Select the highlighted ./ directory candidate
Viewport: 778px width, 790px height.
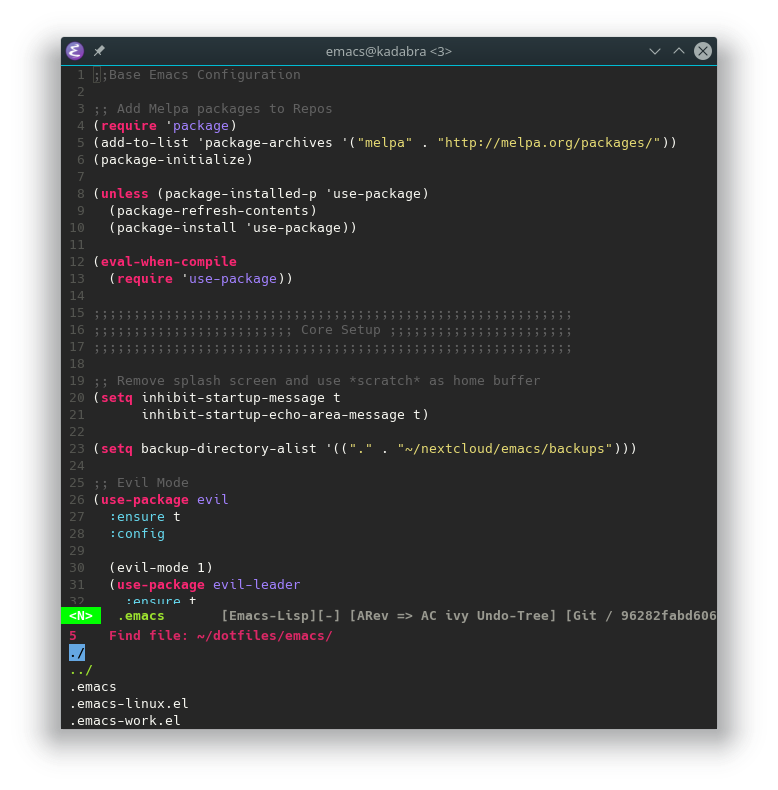coord(77,652)
